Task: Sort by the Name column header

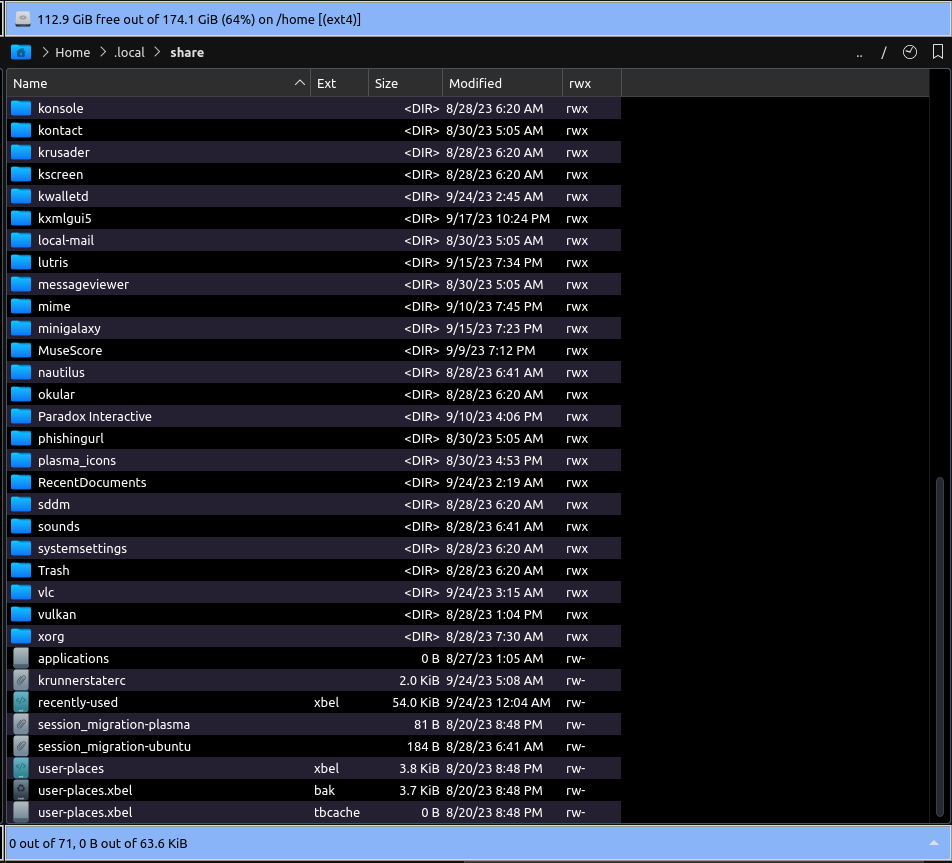Action: (158, 83)
